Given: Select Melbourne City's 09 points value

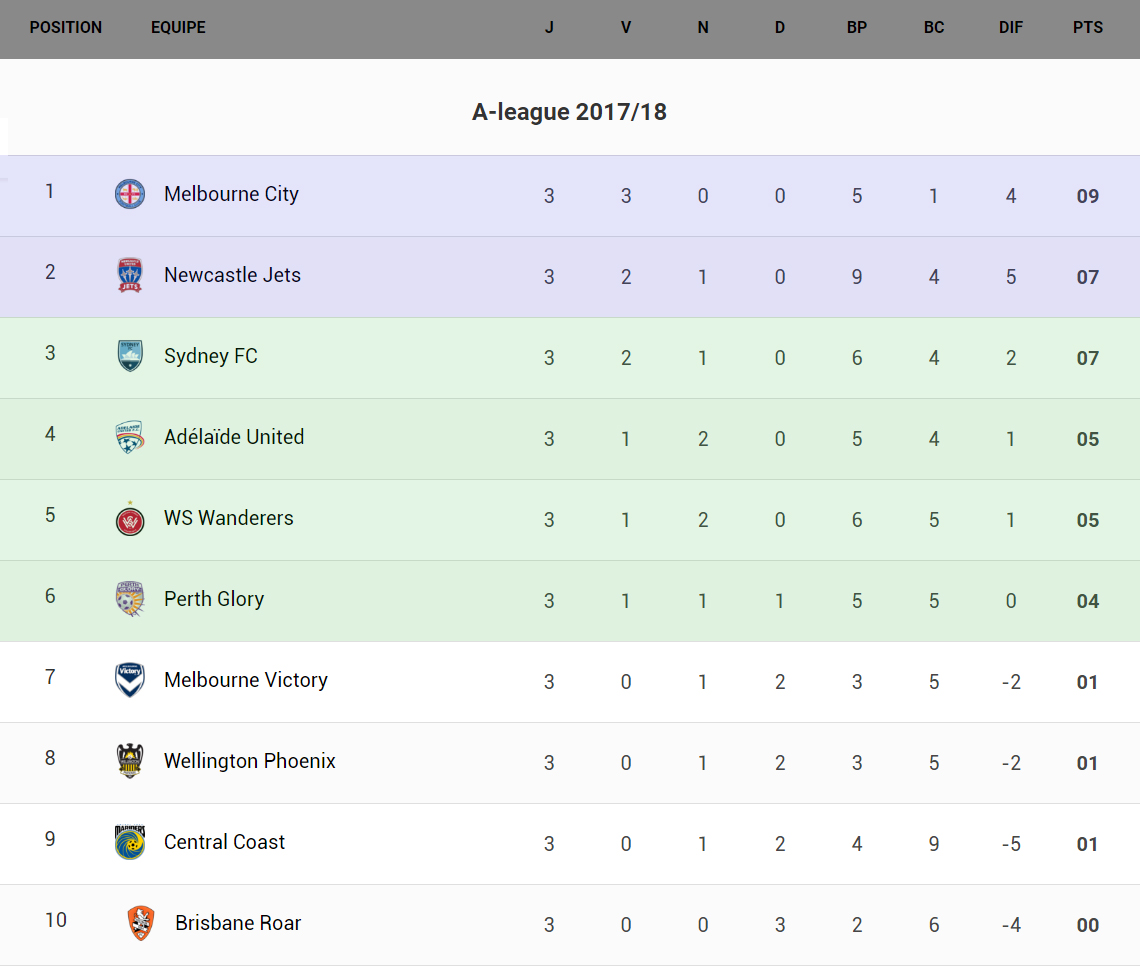Looking at the screenshot, I should (x=1088, y=196).
